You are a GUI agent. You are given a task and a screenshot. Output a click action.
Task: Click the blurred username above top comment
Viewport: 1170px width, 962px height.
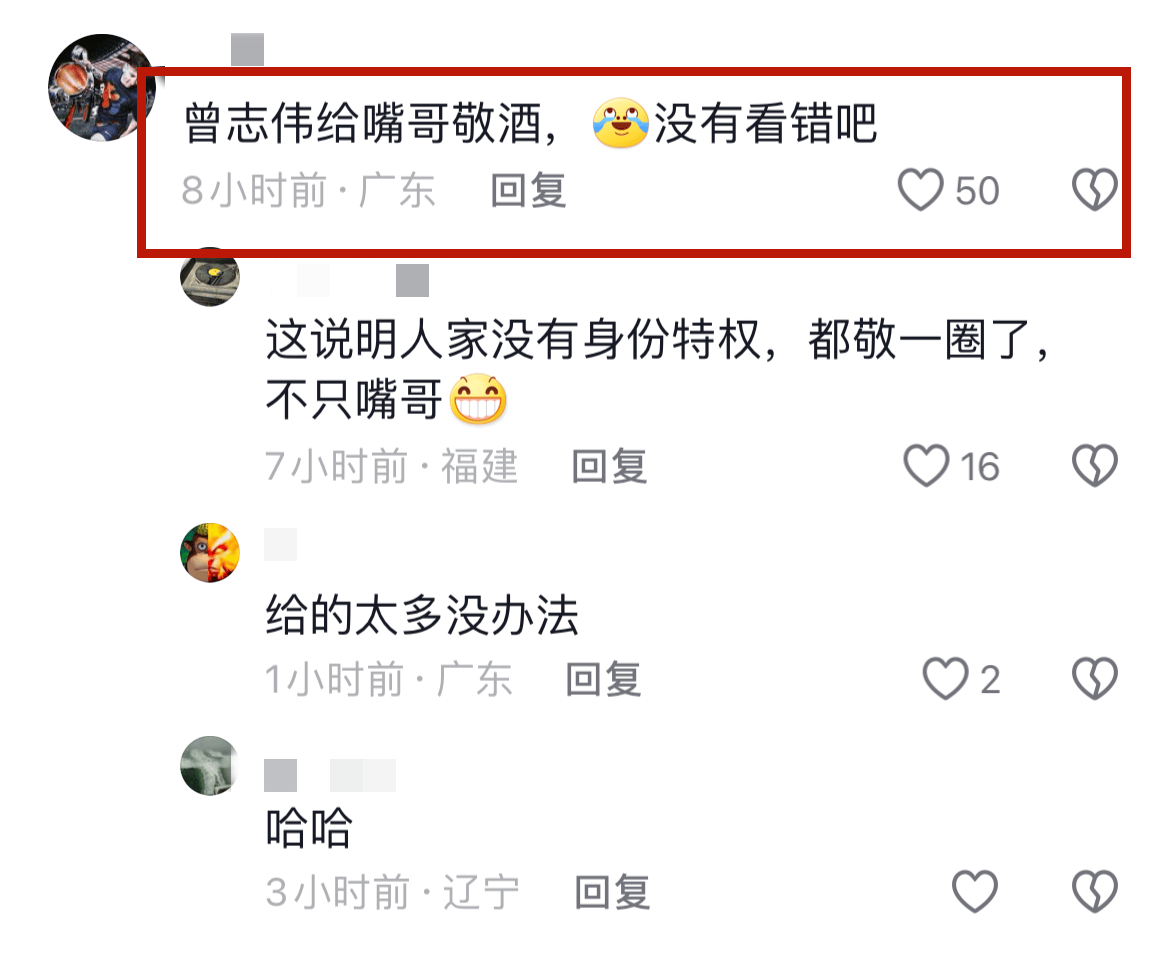click(x=247, y=49)
